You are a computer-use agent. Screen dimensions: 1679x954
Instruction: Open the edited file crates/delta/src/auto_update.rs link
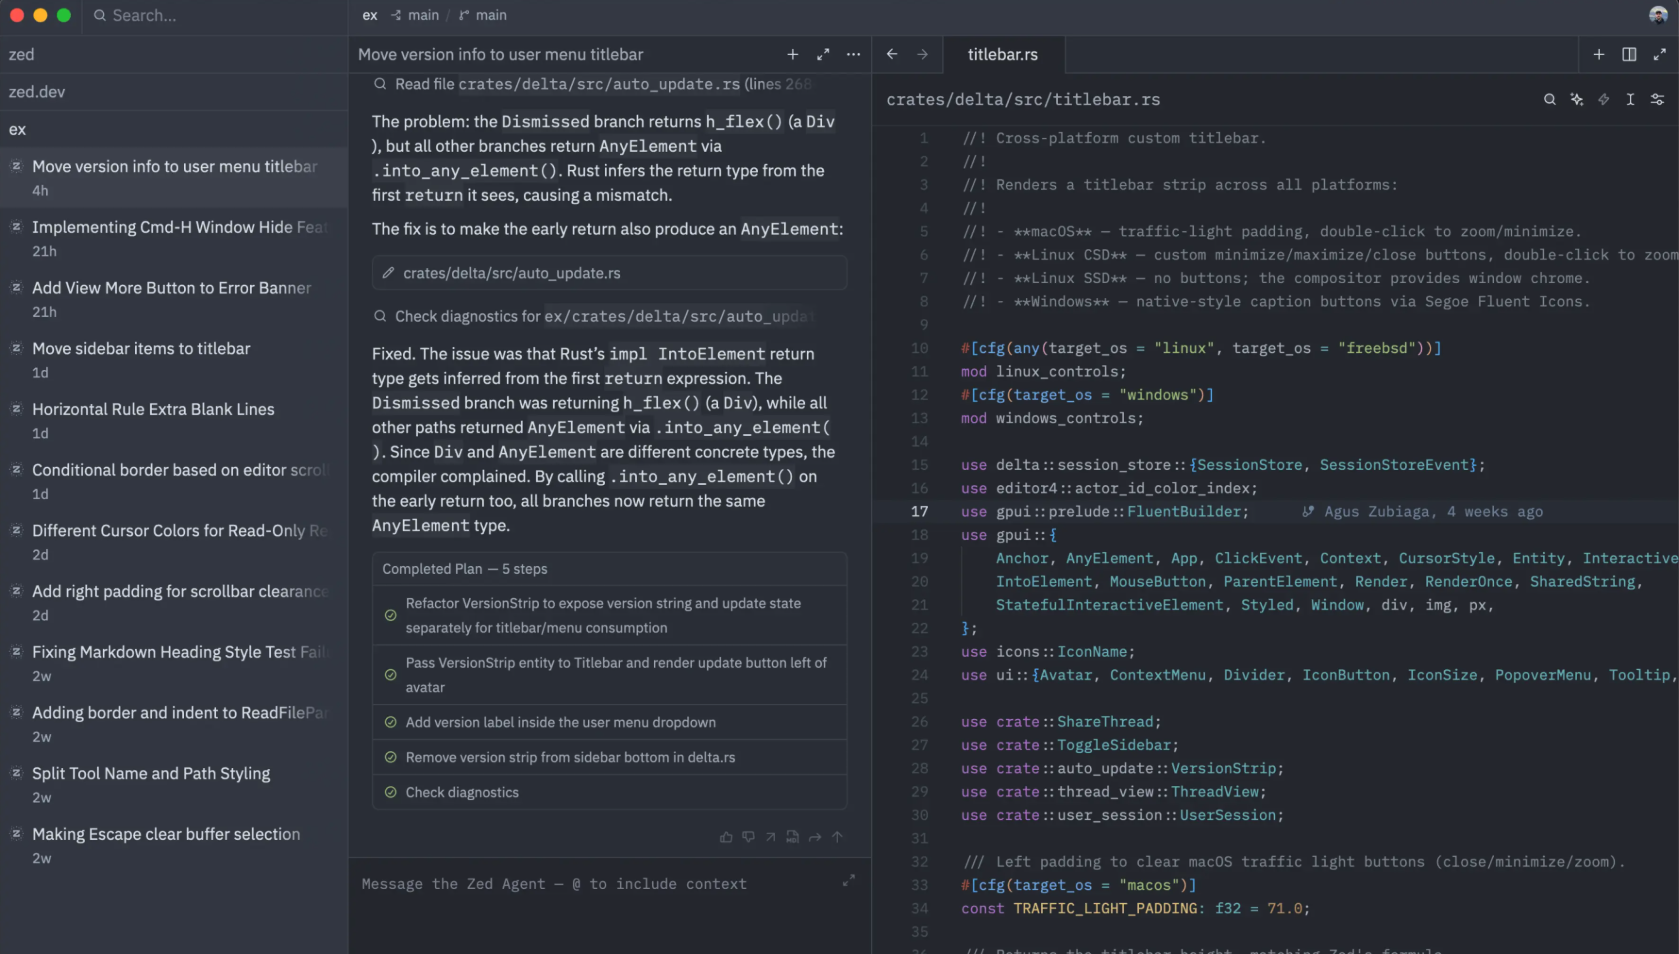pos(511,273)
